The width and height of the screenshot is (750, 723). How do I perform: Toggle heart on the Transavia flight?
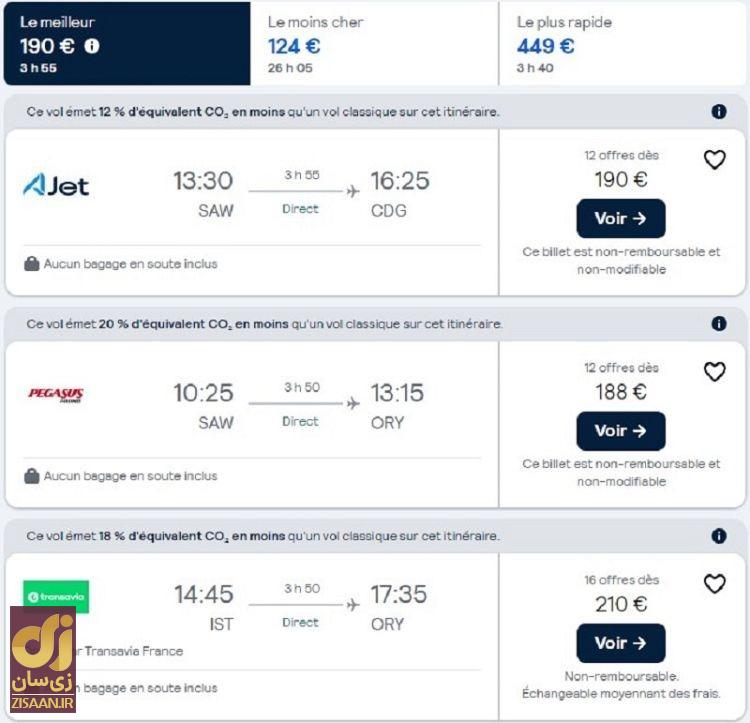714,584
